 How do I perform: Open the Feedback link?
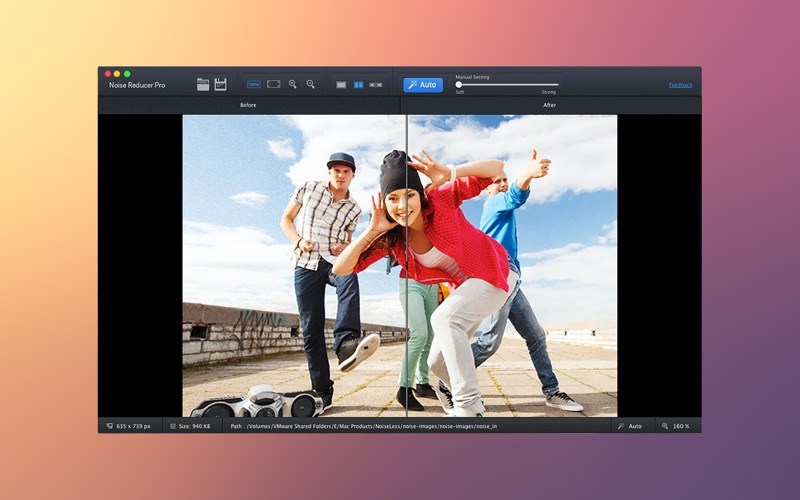pyautogui.click(x=680, y=85)
